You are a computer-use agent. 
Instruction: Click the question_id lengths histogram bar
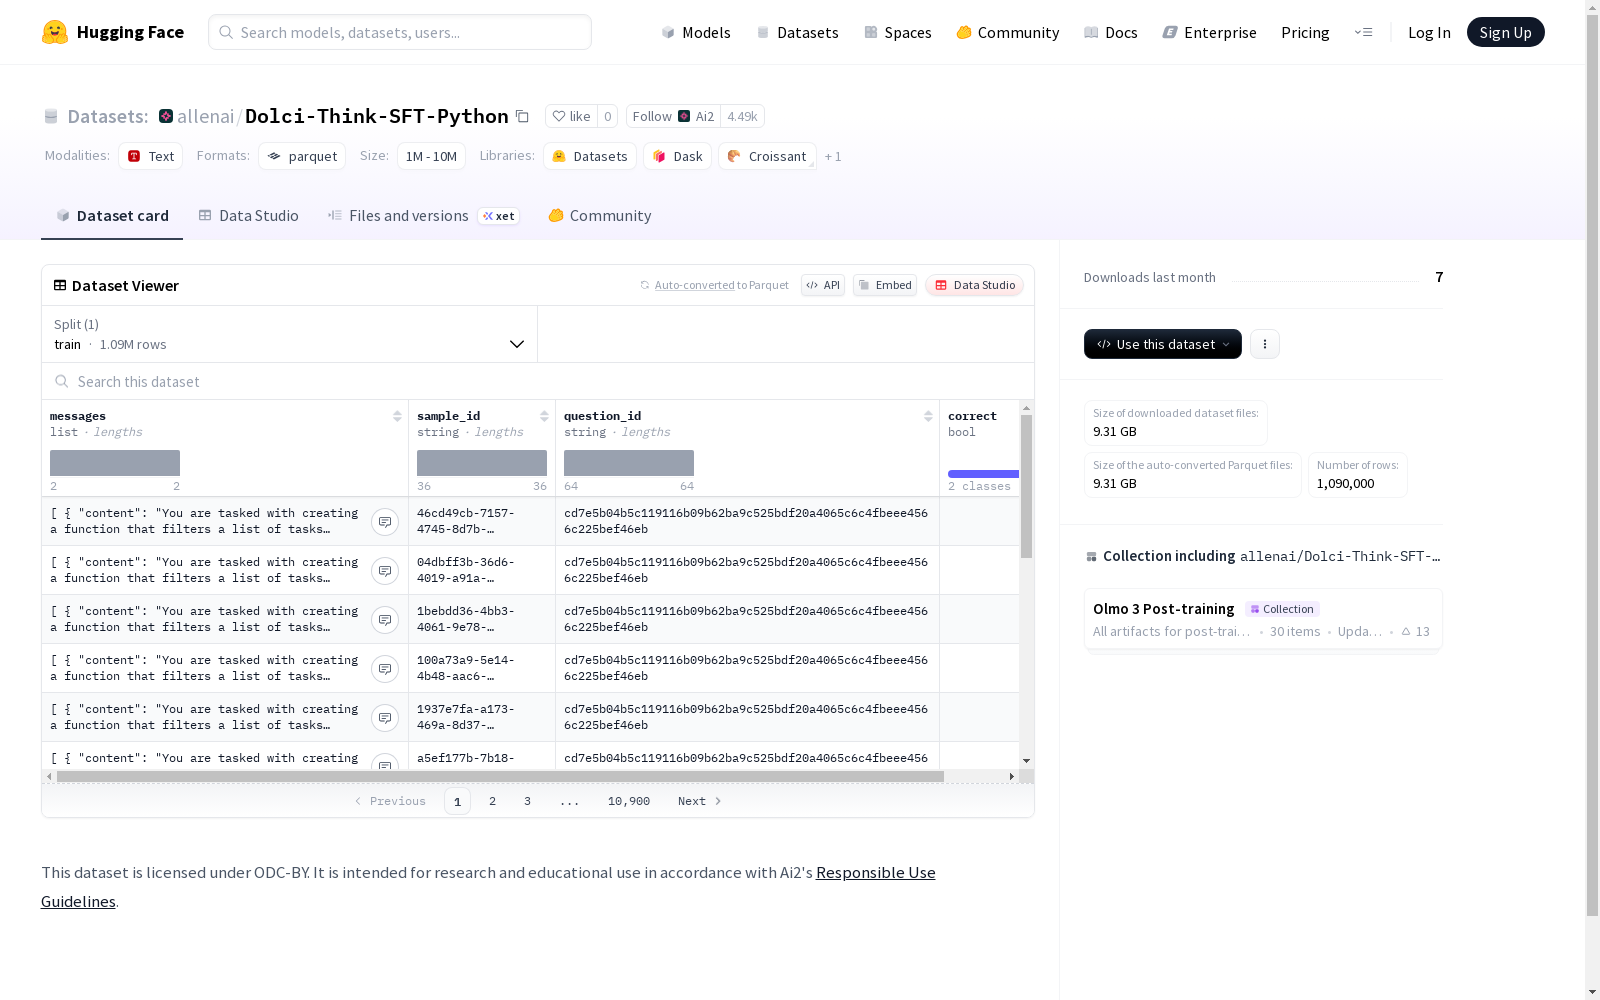tap(629, 463)
